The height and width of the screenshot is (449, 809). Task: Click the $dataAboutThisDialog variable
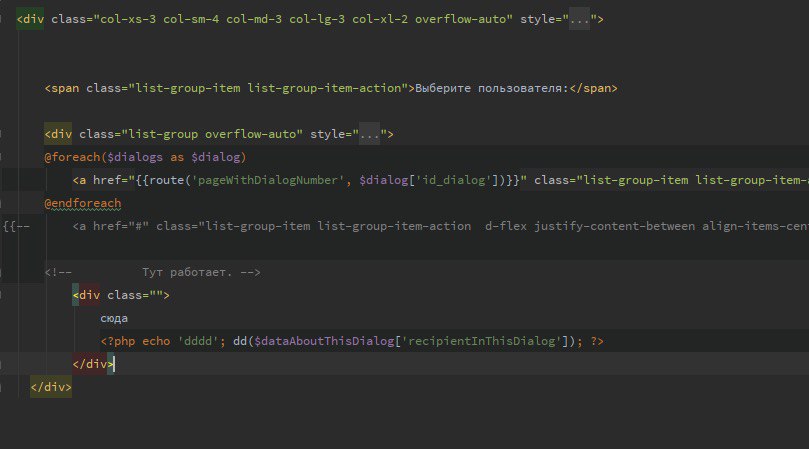tap(324, 341)
